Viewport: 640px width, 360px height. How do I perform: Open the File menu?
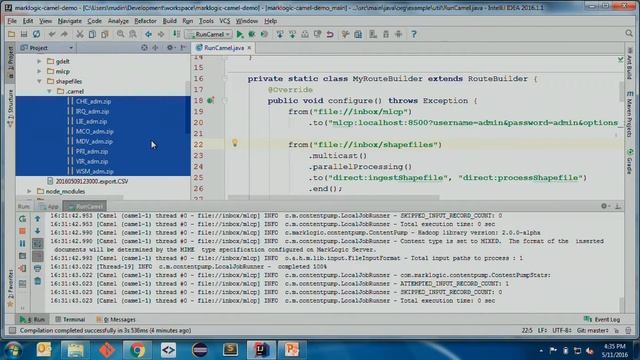click(12, 21)
